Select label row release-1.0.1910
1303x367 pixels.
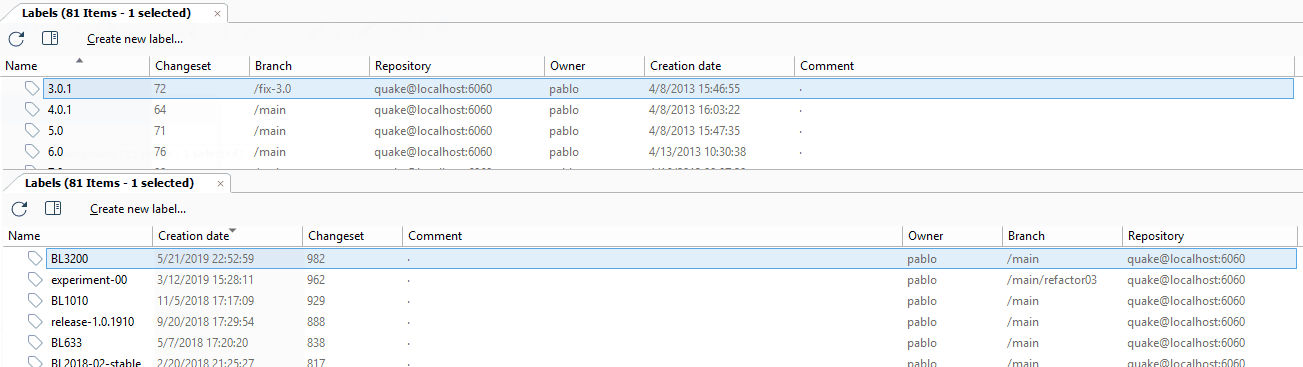coord(673,322)
